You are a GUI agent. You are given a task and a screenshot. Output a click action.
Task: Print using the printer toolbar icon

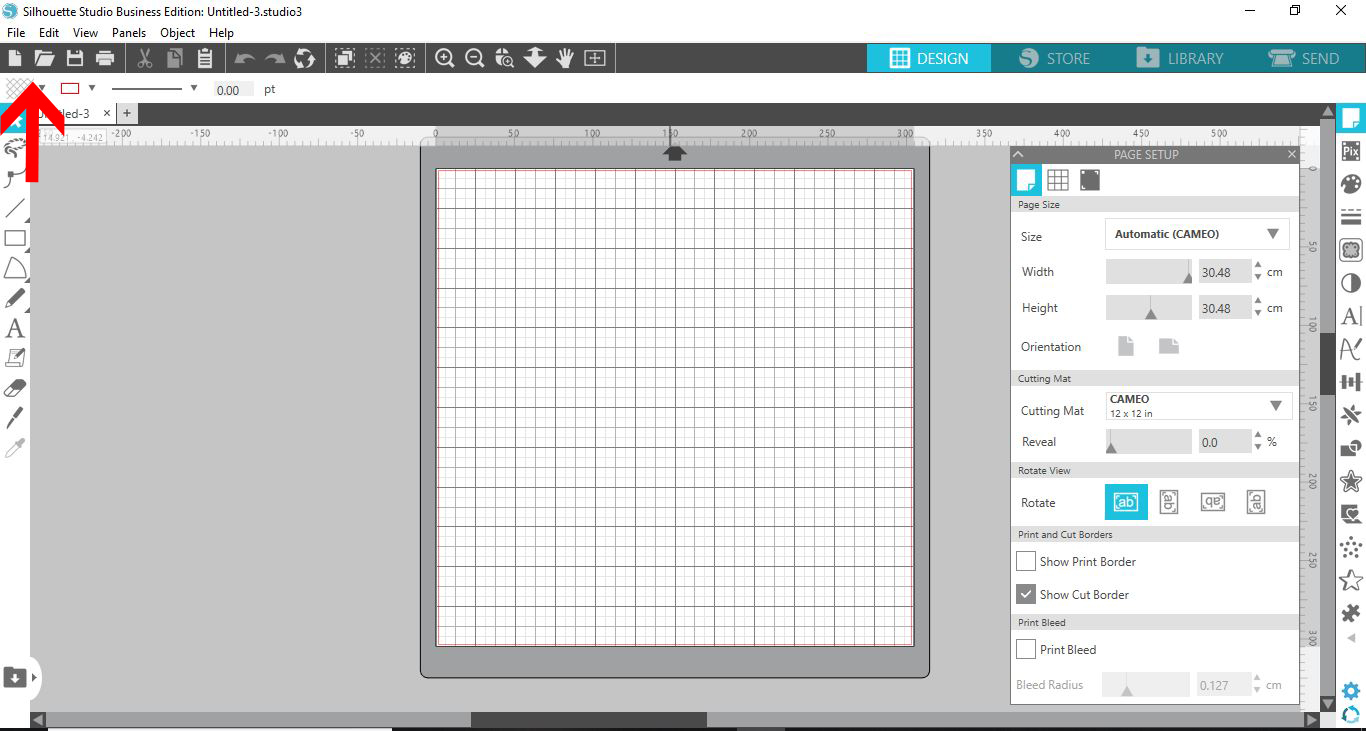click(104, 58)
